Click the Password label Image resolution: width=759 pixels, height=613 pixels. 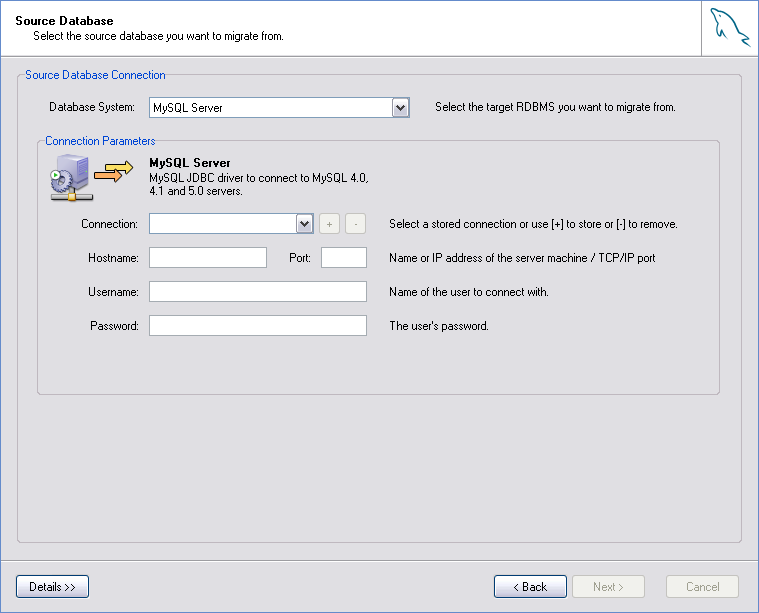(114, 326)
